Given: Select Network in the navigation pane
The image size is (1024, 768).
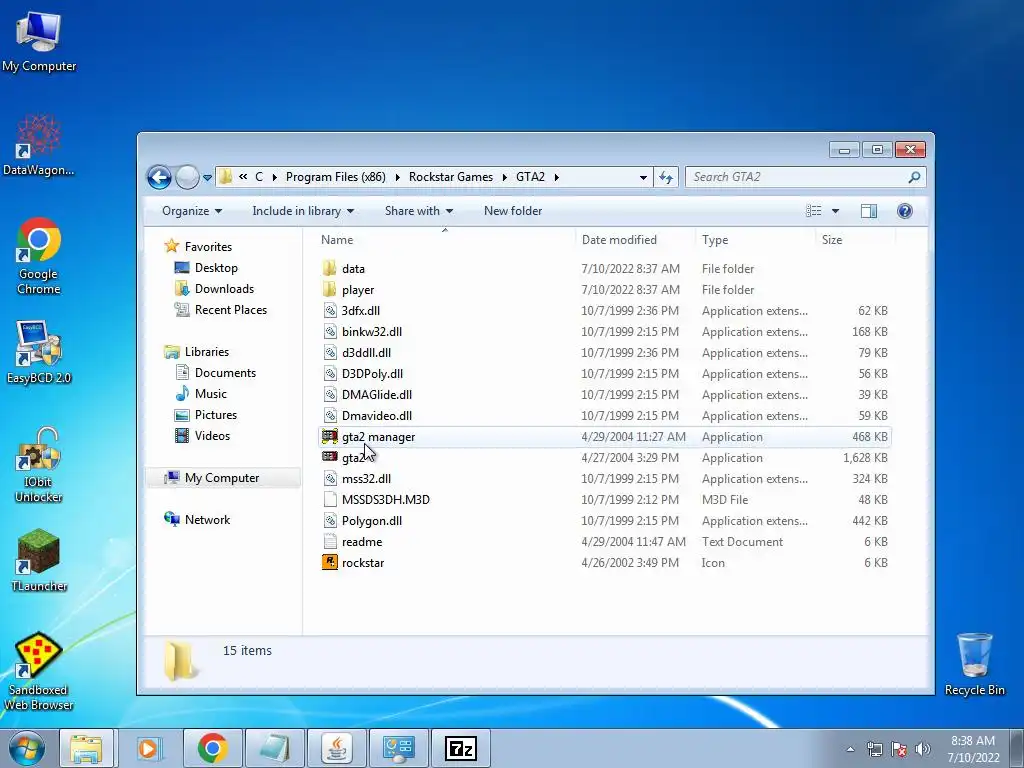Looking at the screenshot, I should [207, 519].
